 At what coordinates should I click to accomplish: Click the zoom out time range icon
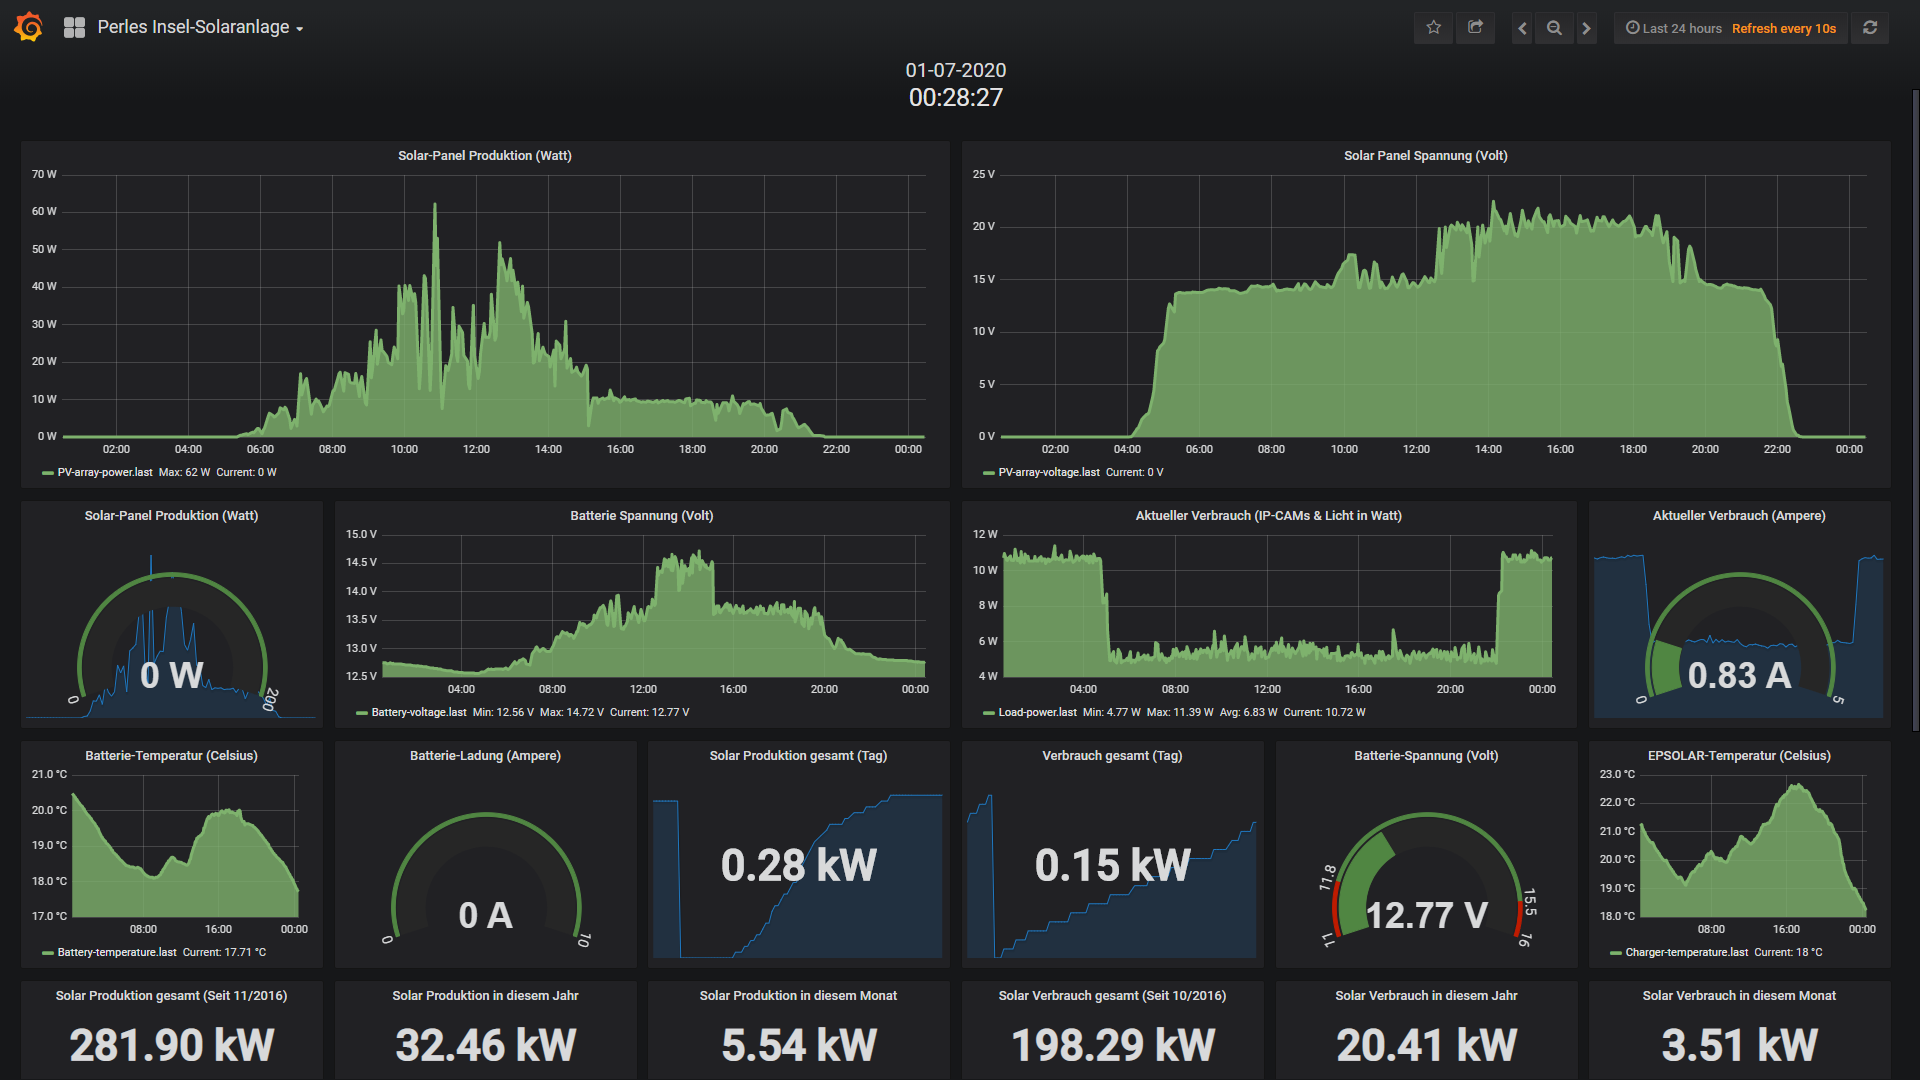pyautogui.click(x=1554, y=28)
